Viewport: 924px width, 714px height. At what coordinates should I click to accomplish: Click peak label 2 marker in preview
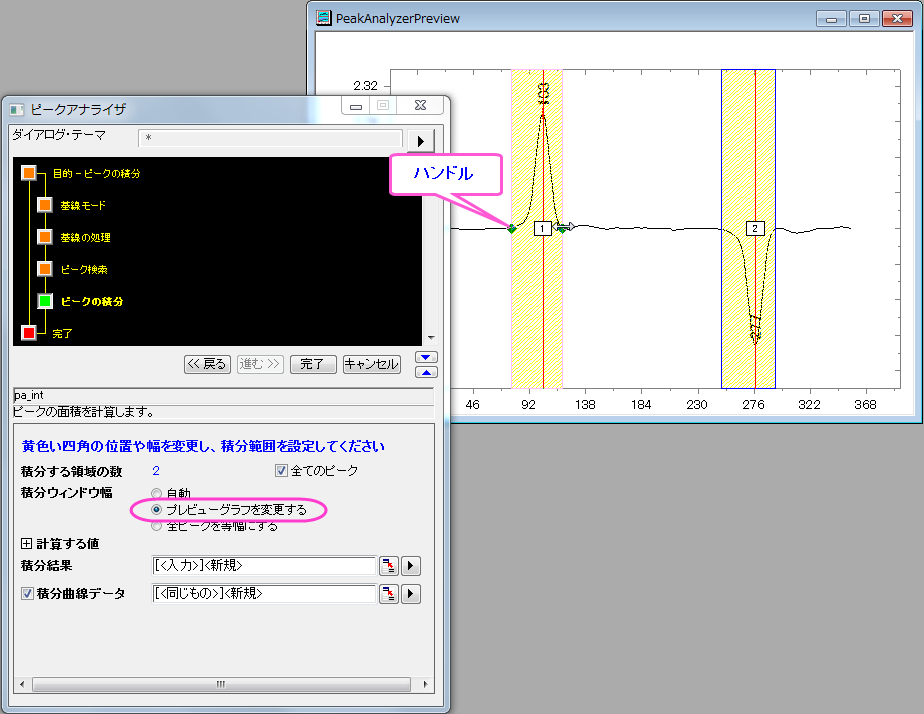(x=755, y=229)
